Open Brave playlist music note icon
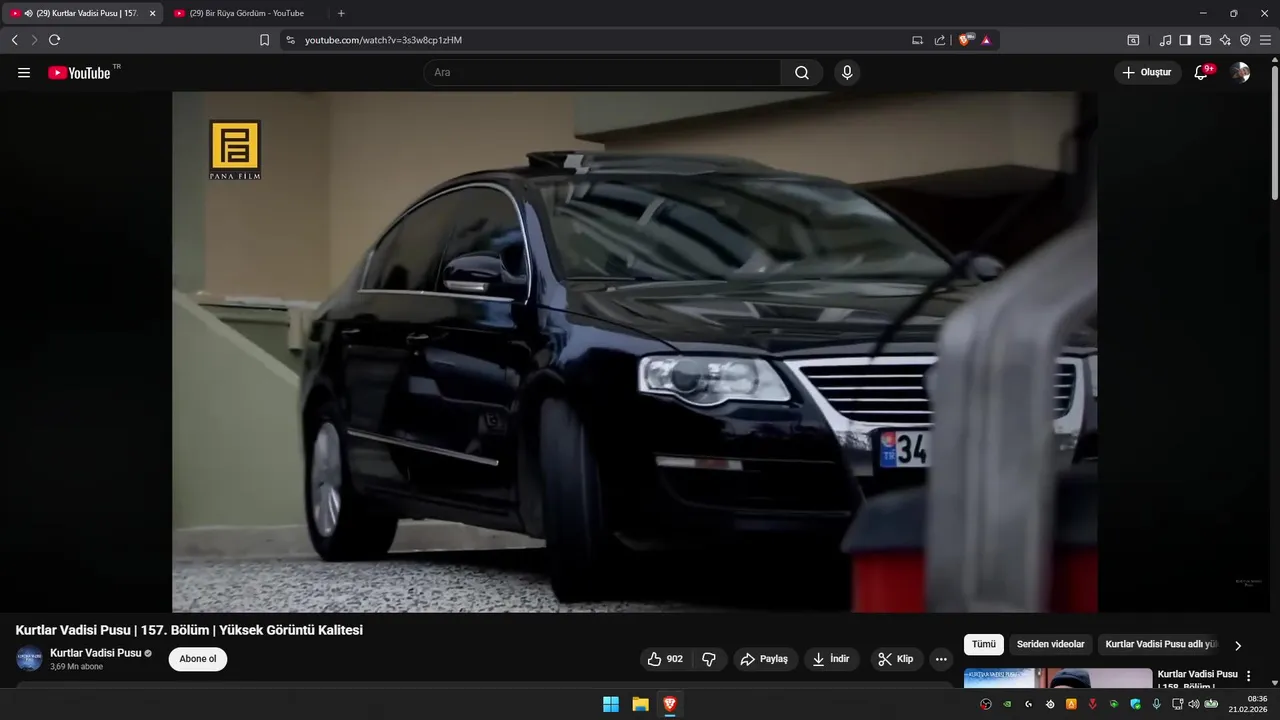The width and height of the screenshot is (1280, 720). 1165,40
